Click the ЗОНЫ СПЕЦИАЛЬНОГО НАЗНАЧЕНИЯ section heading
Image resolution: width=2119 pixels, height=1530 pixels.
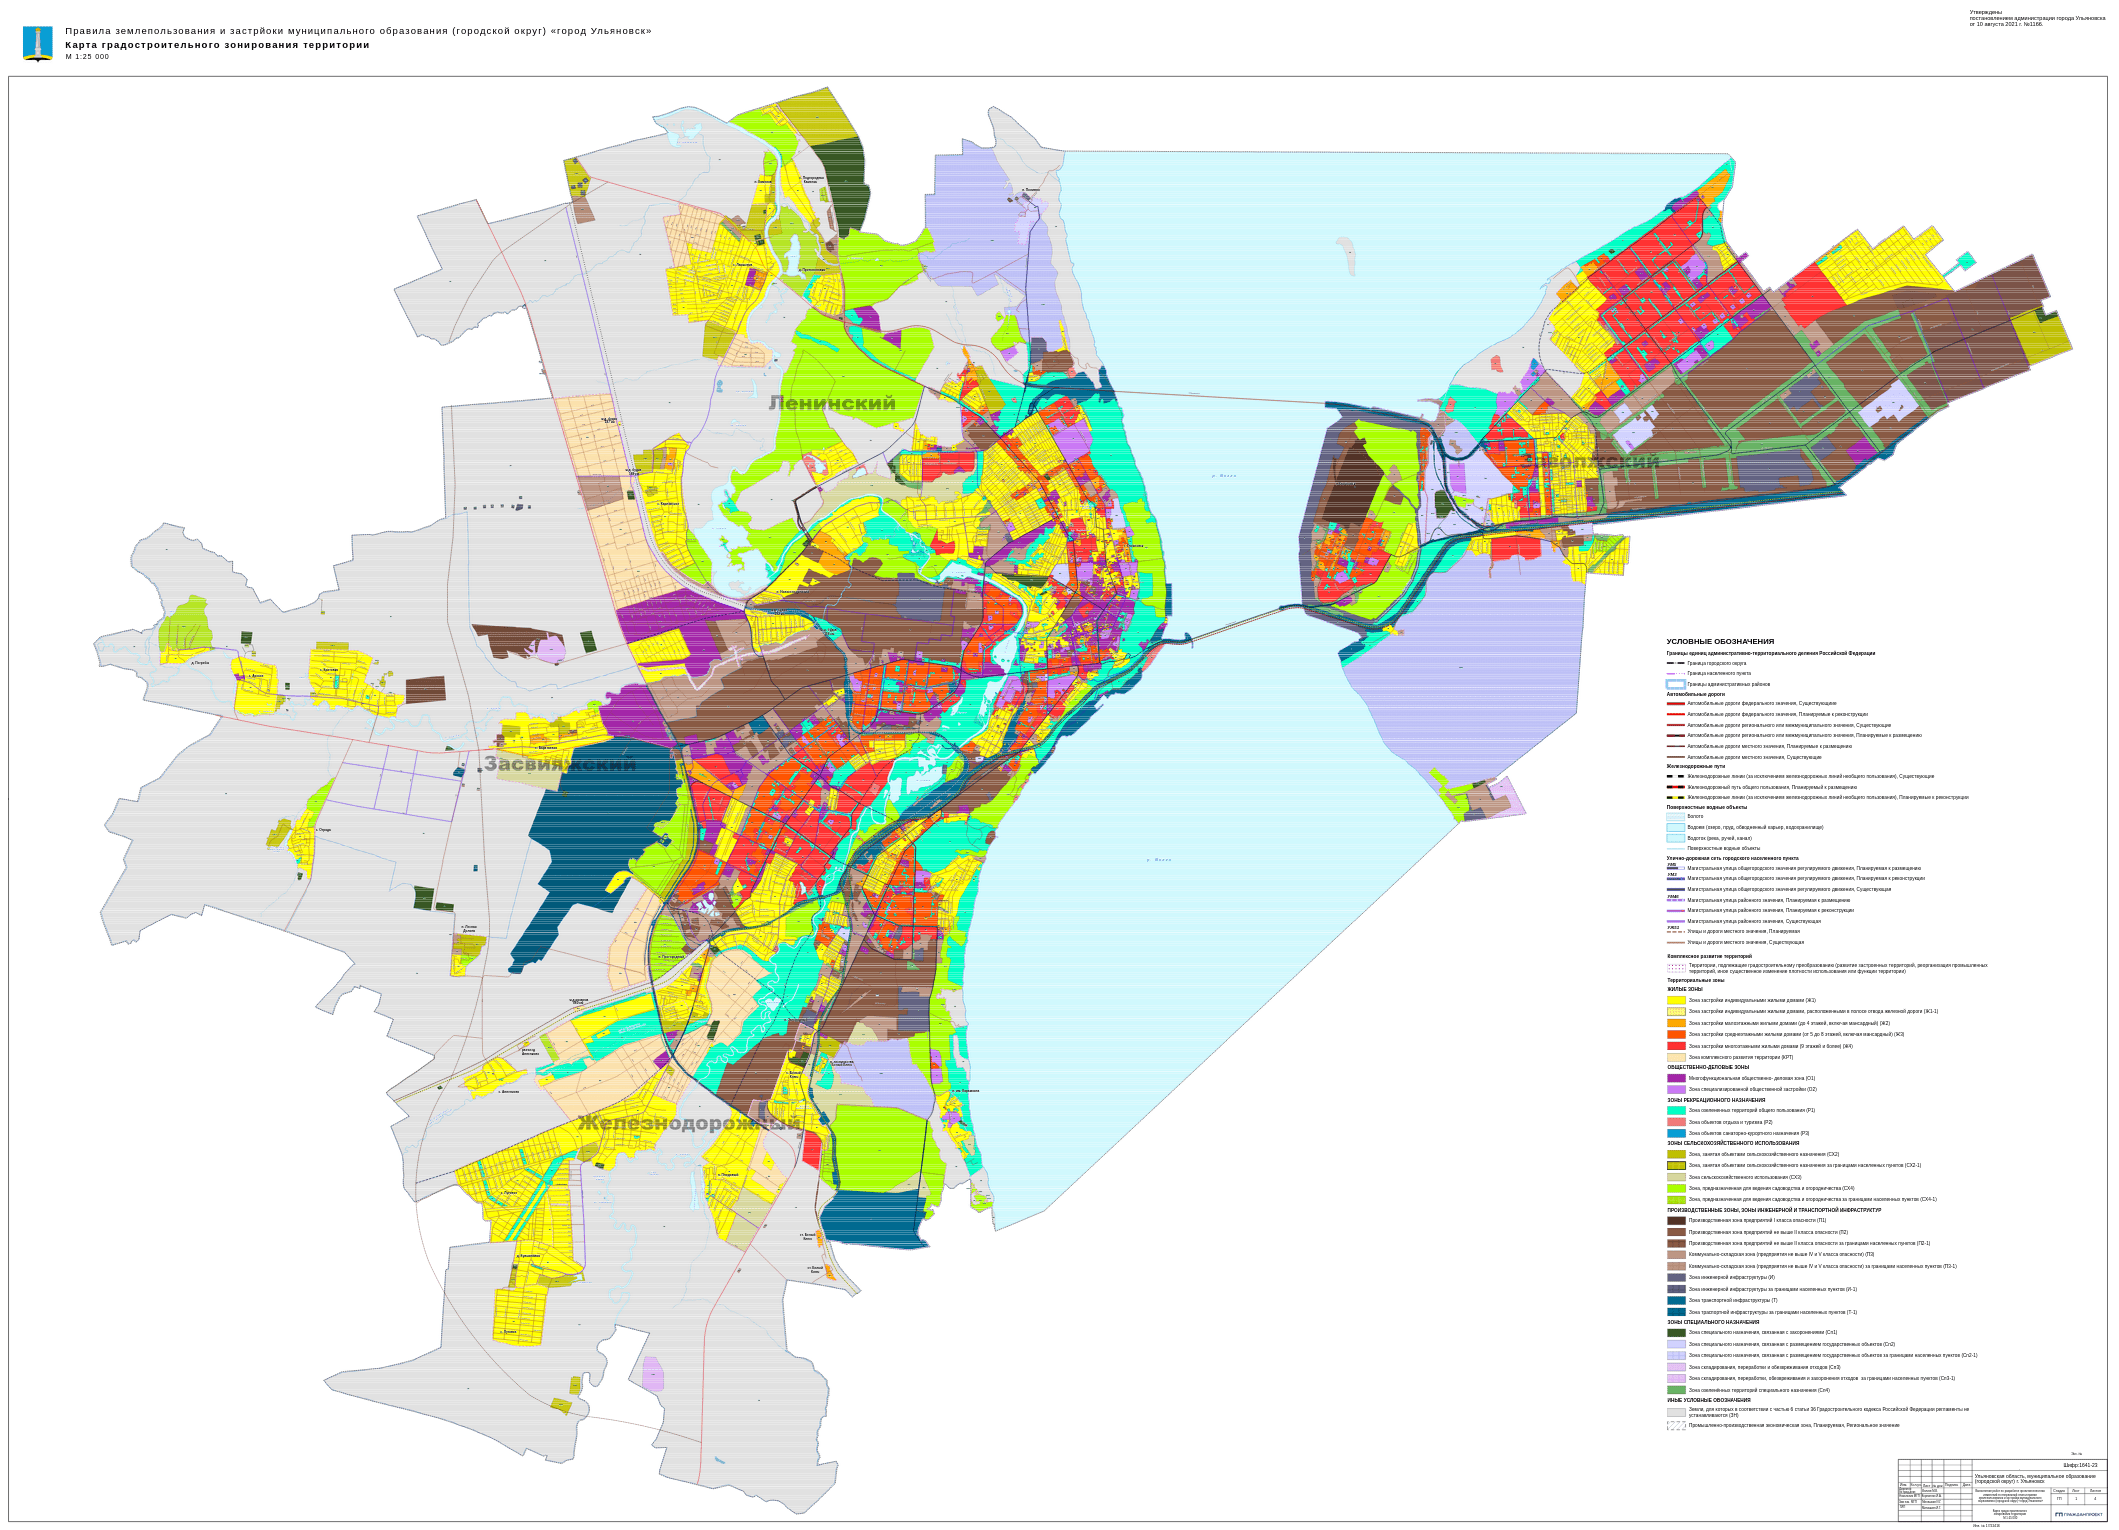[x=1712, y=1322]
